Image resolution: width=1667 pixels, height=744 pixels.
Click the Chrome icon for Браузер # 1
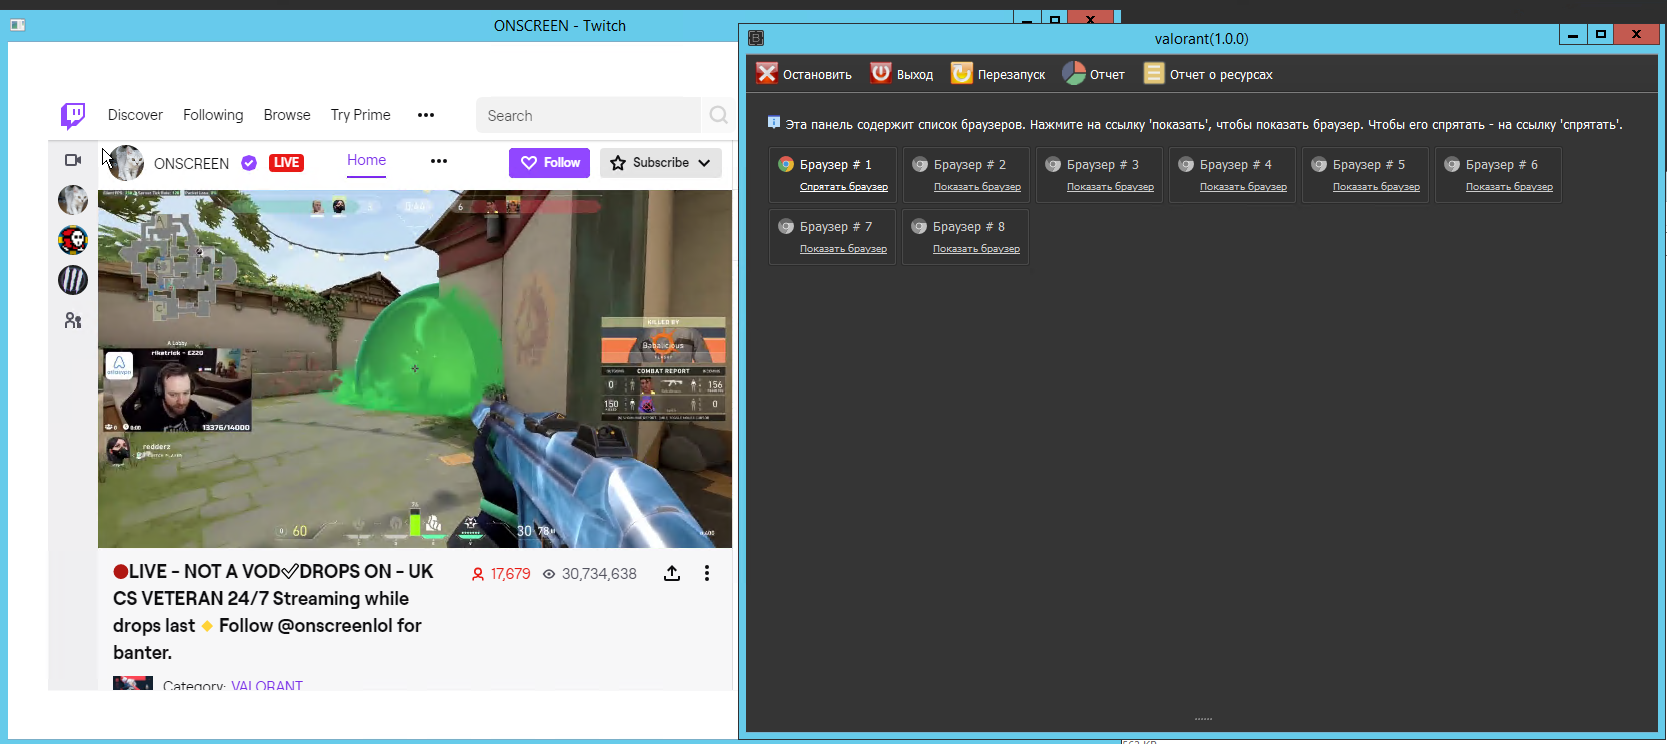tap(786, 164)
